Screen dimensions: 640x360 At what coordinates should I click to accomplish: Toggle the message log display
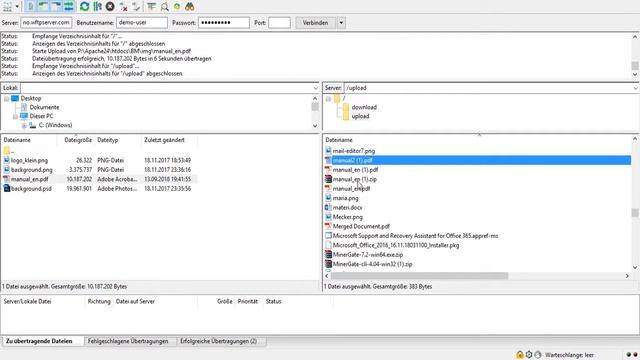[31, 7]
